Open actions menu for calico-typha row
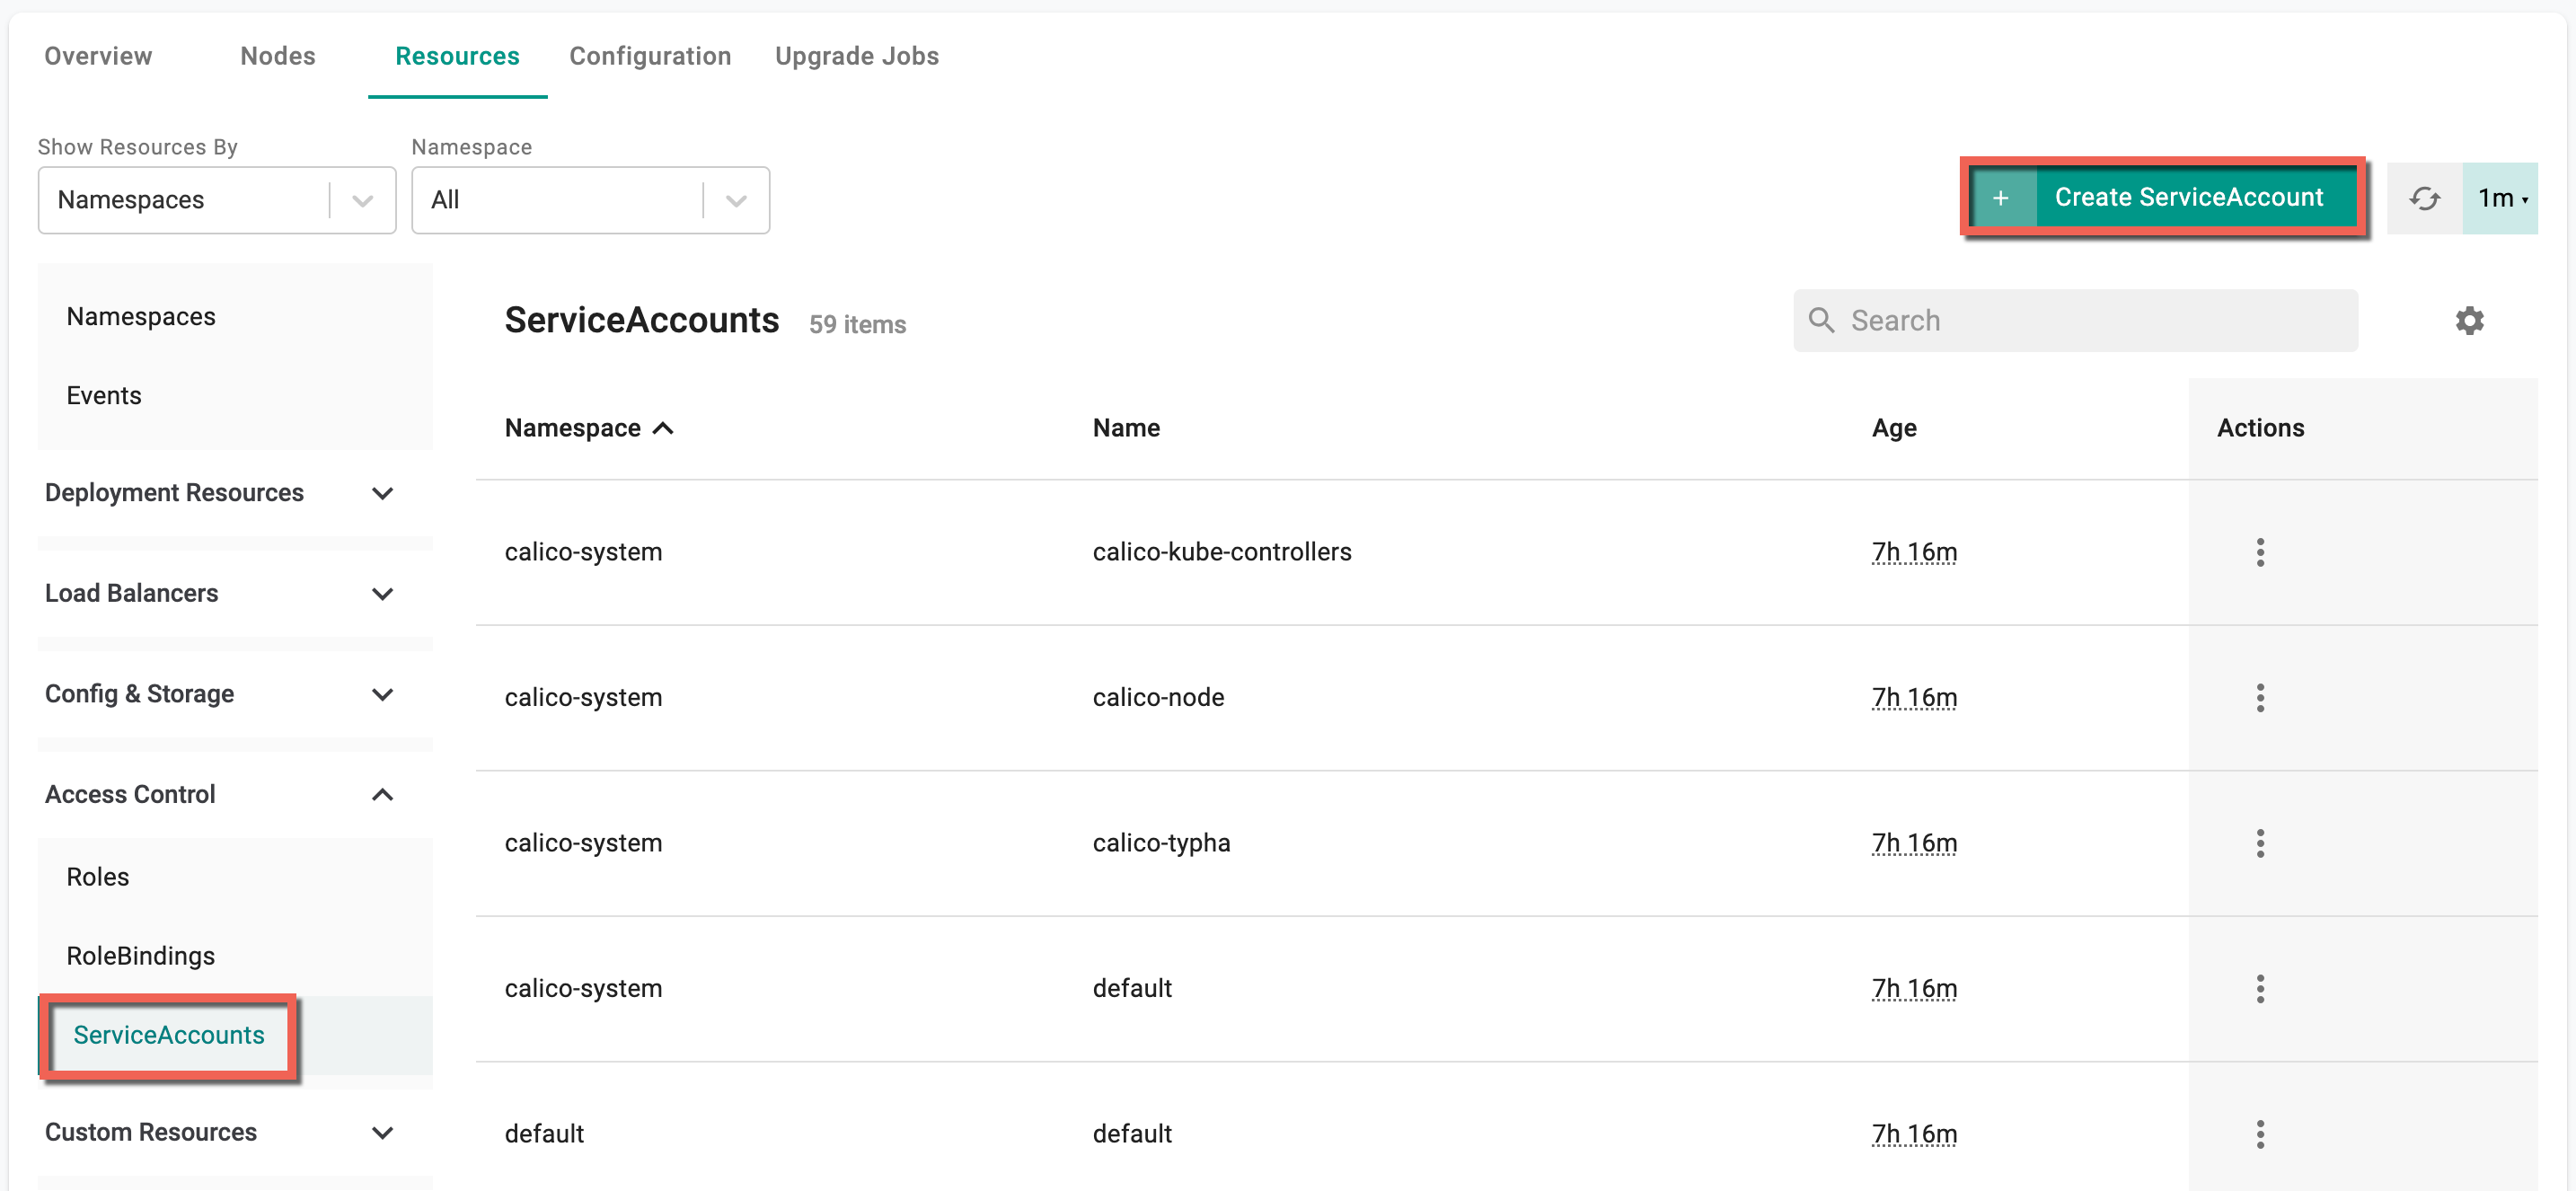This screenshot has width=2576, height=1191. point(2260,843)
